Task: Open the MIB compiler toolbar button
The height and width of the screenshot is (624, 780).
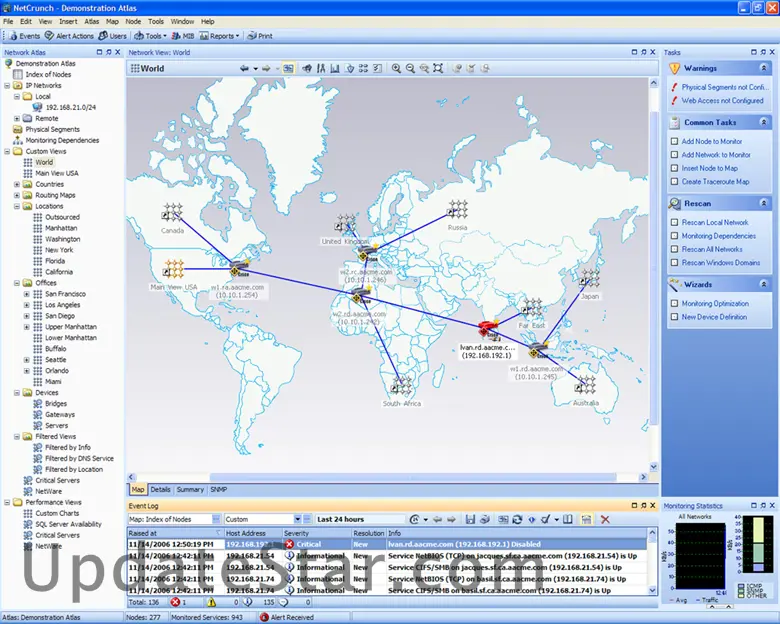Action: [183, 36]
